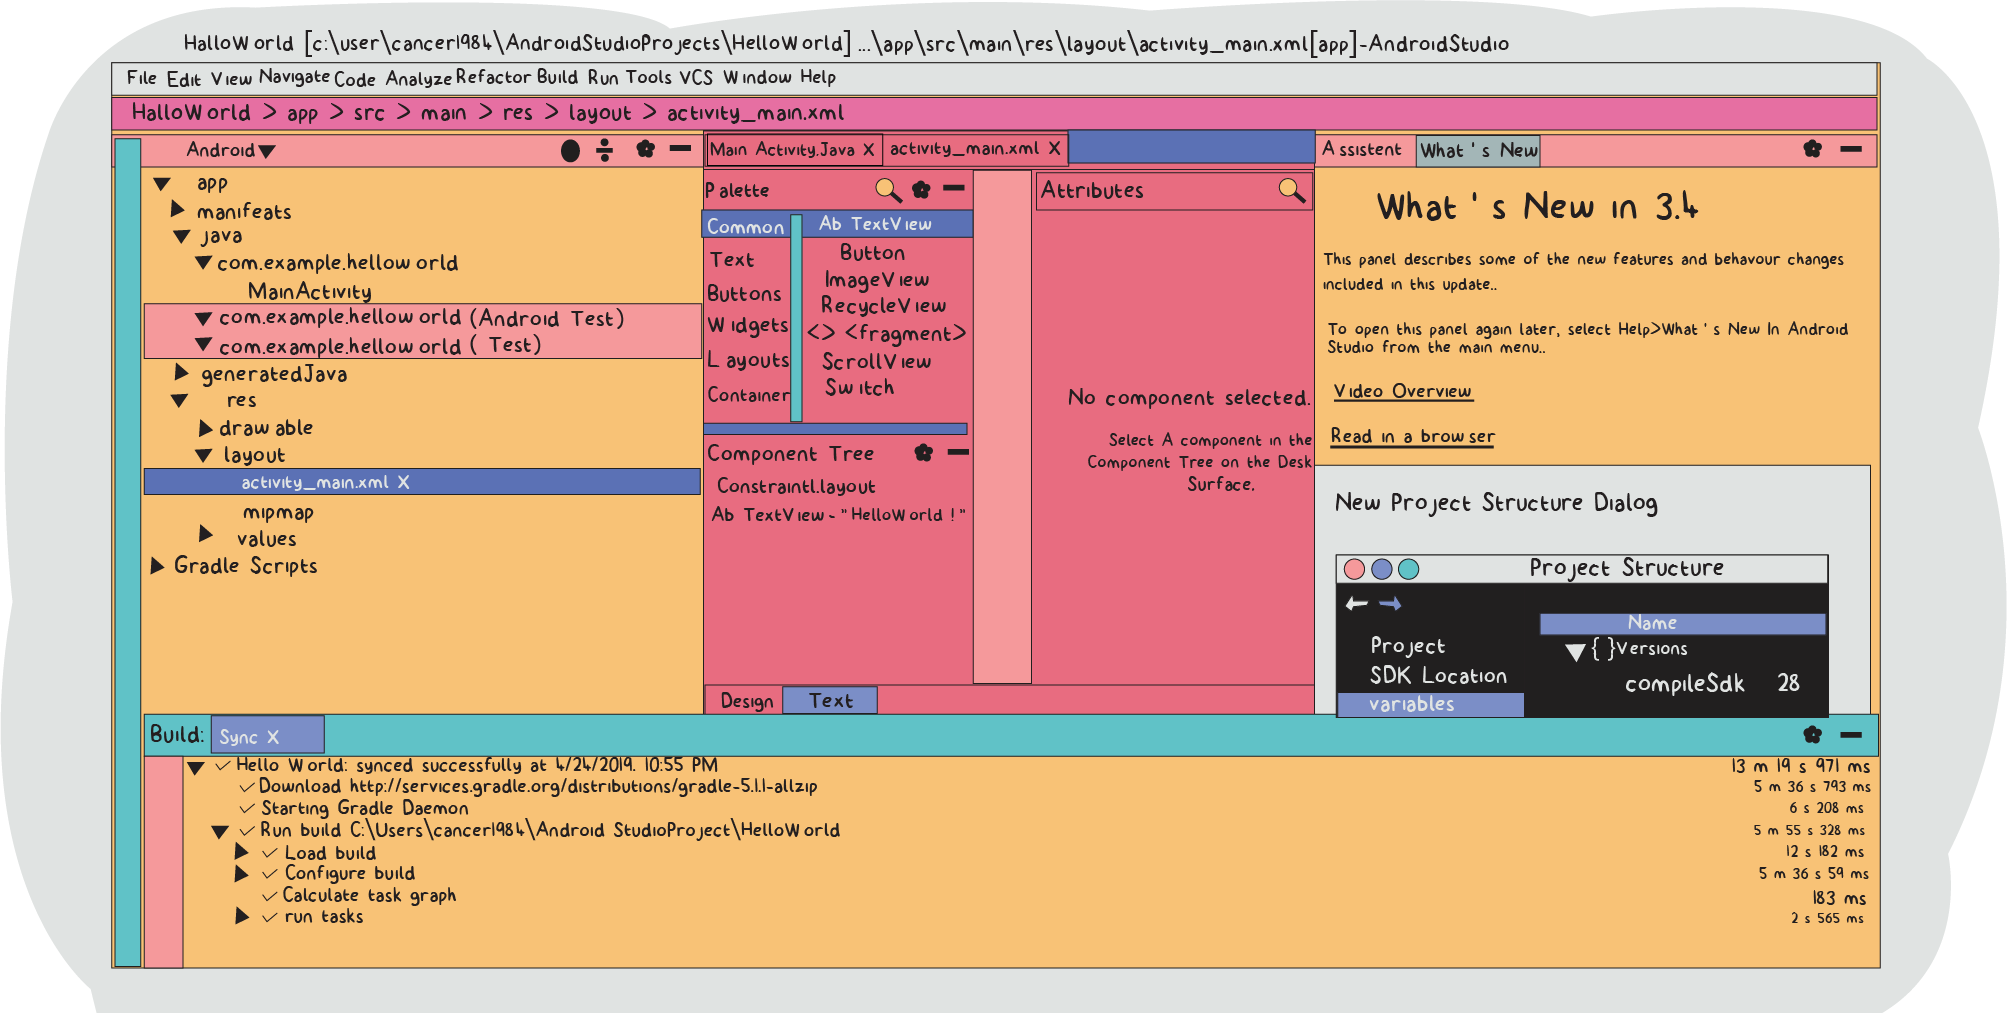
Task: Open the Video Overview link
Action: click(1402, 391)
